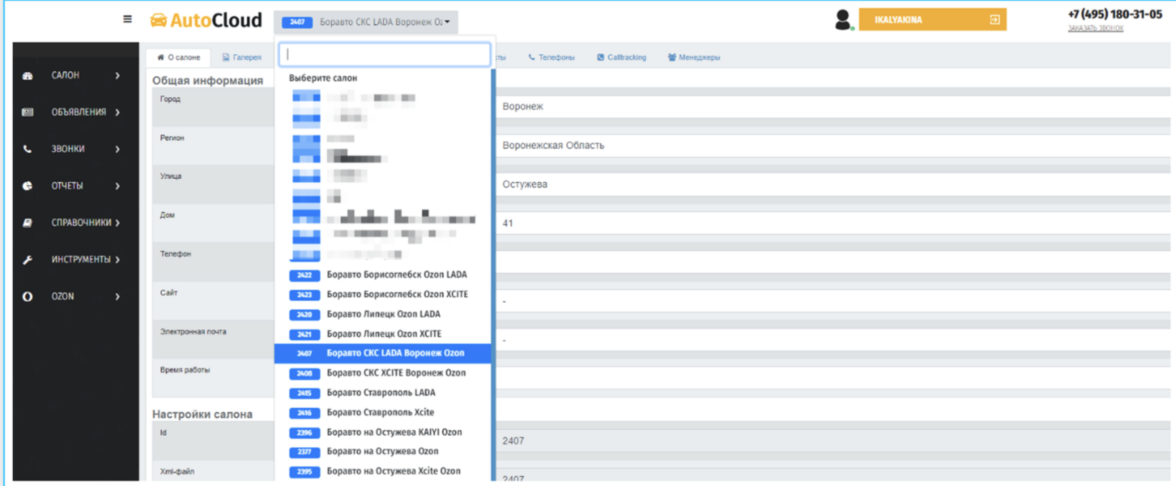Click the IKALYAKINA user button
1176x486 pixels.
(932, 20)
